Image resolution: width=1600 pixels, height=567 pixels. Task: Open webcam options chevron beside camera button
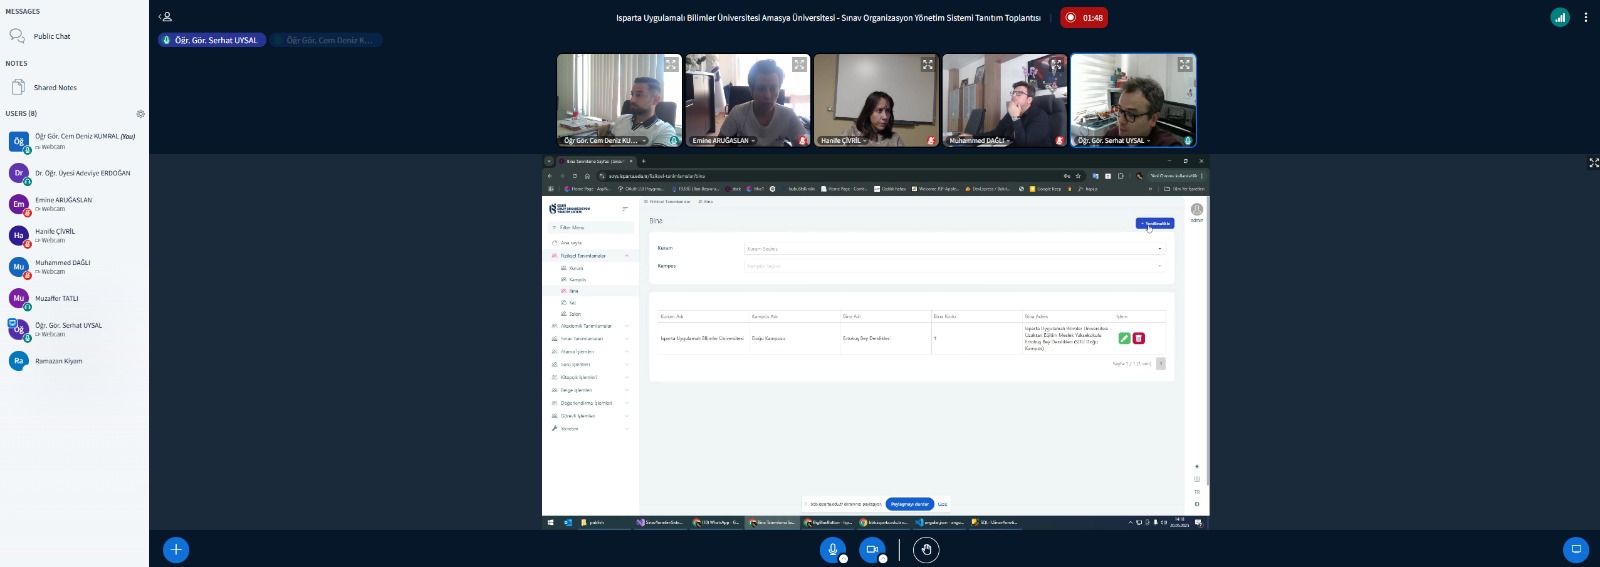coord(883,559)
